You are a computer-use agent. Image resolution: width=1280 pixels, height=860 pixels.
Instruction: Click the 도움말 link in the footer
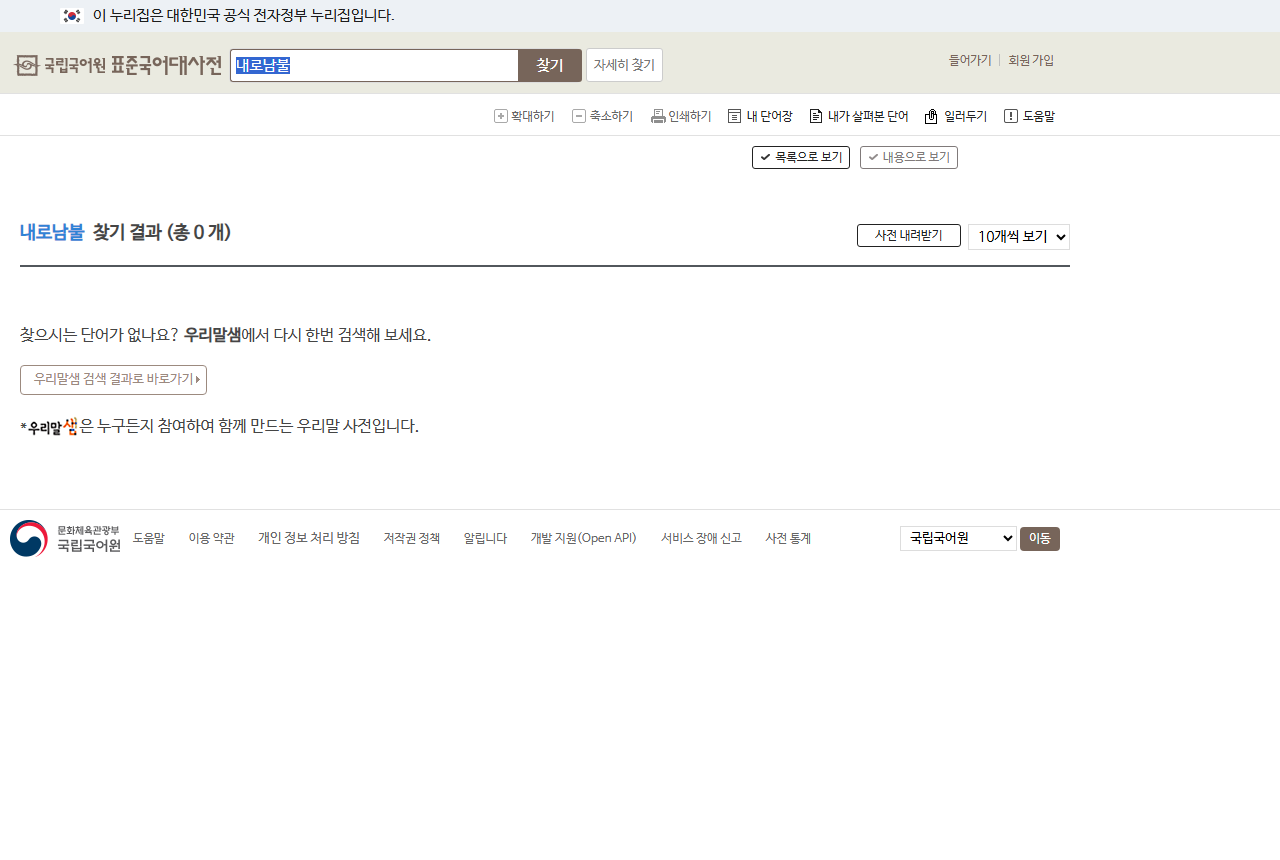[x=149, y=538]
